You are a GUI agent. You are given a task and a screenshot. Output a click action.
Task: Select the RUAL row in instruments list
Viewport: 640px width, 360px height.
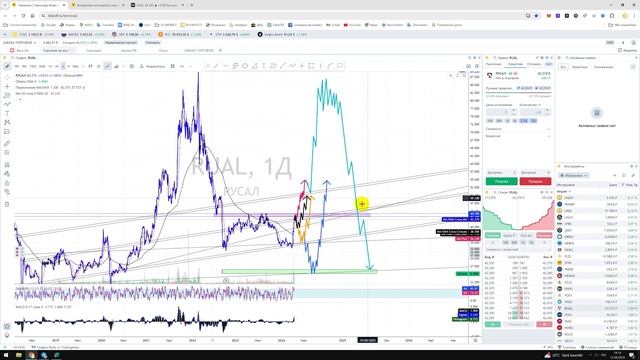[x=597, y=309]
